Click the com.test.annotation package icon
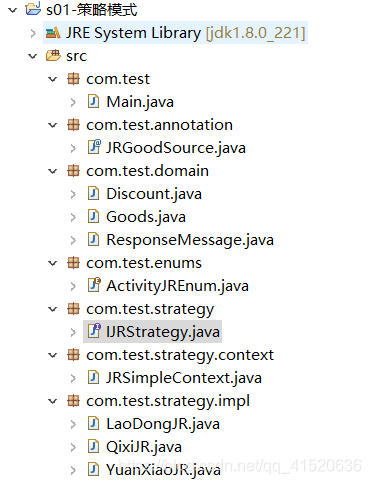 73,125
